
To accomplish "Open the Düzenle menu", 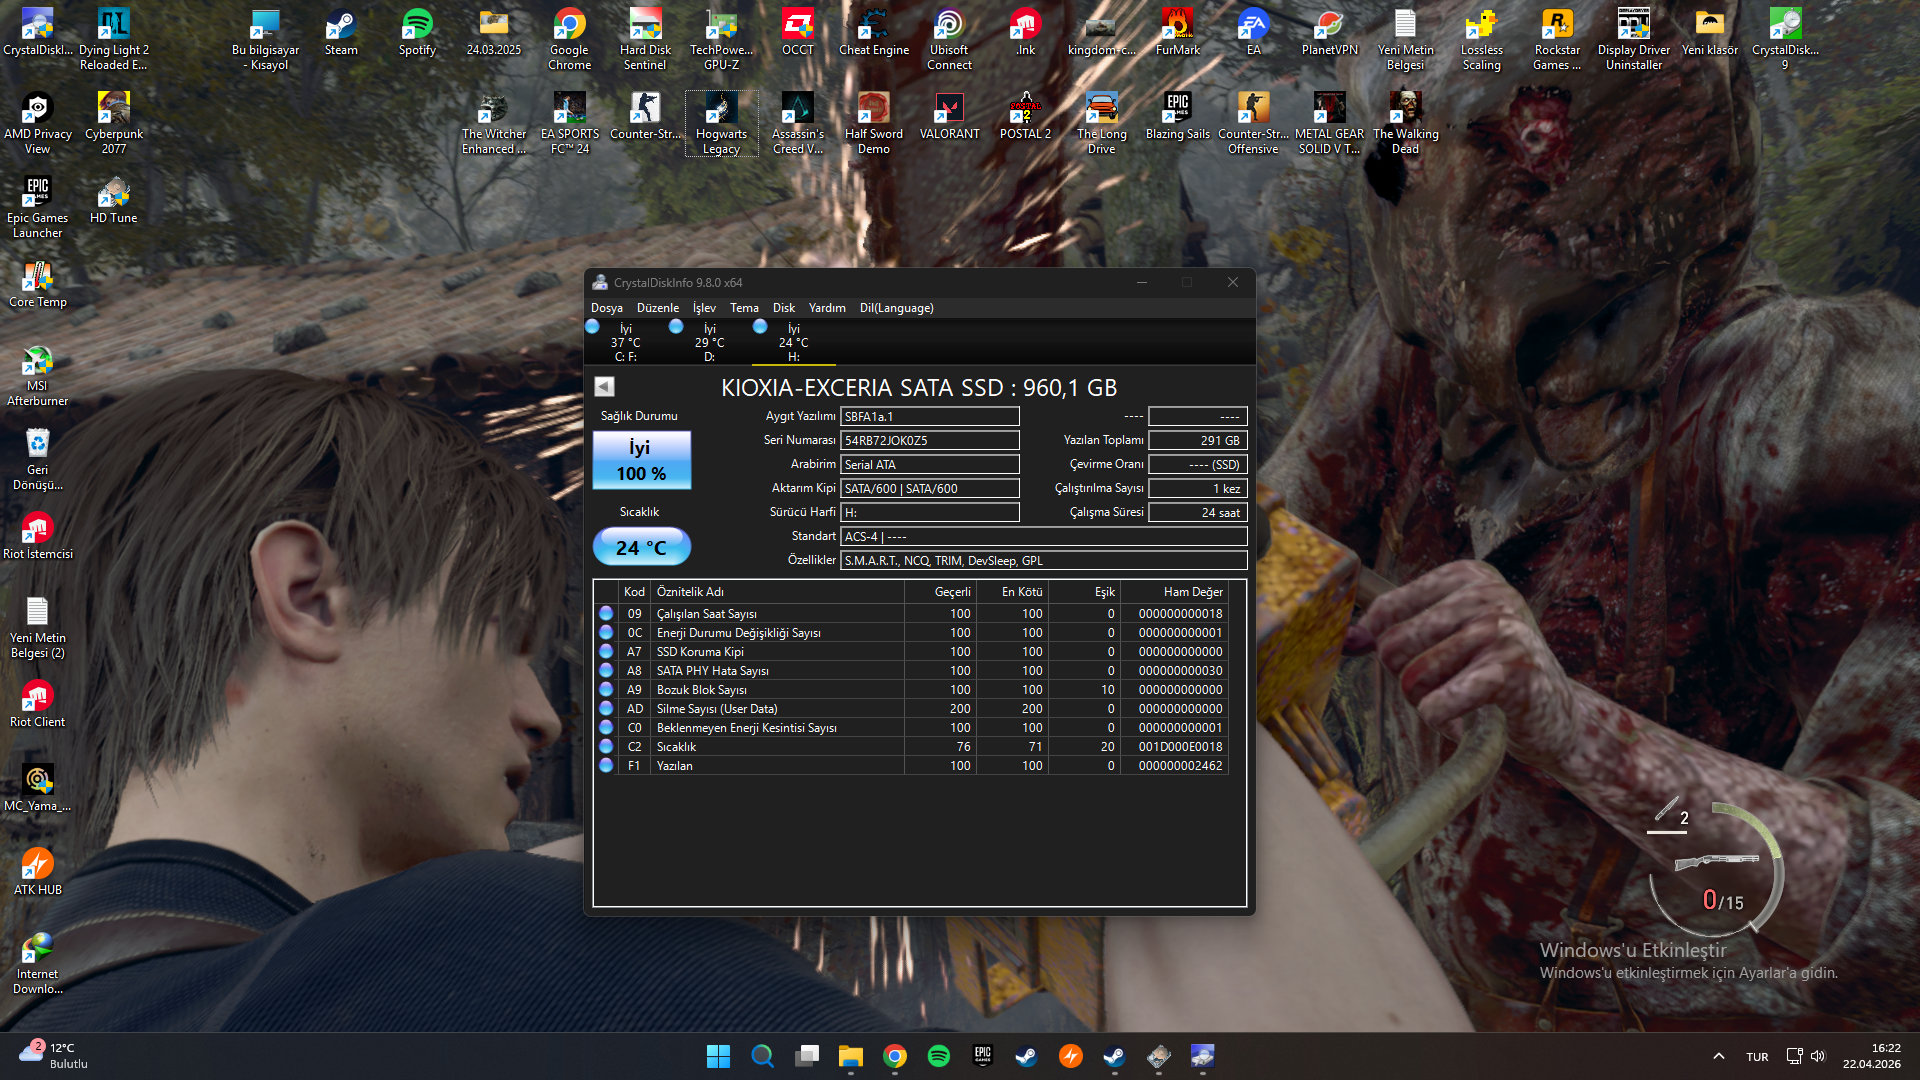I will [658, 308].
